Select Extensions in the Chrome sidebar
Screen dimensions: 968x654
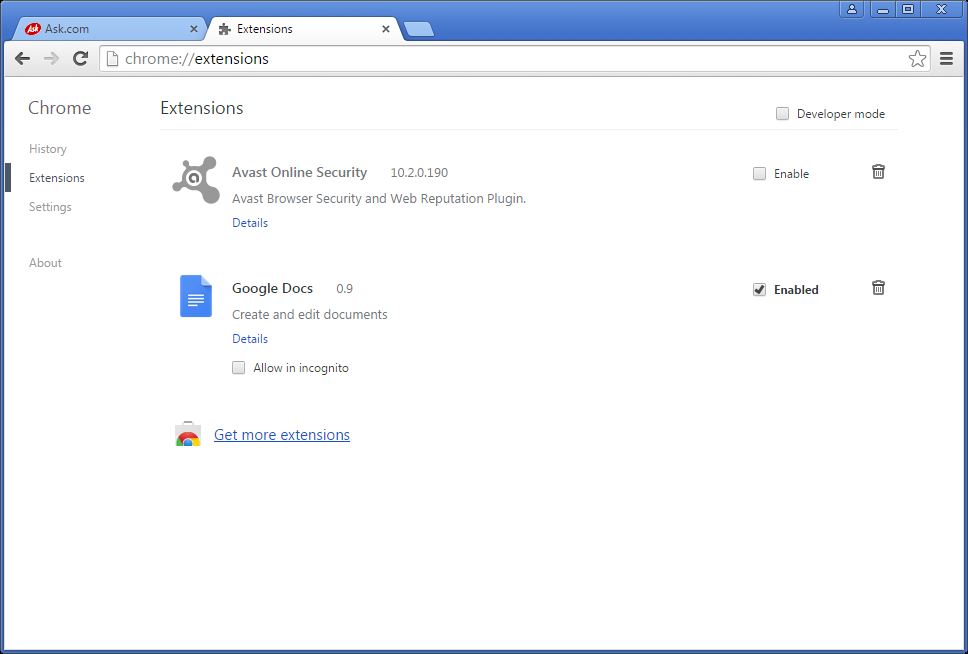click(x=57, y=178)
